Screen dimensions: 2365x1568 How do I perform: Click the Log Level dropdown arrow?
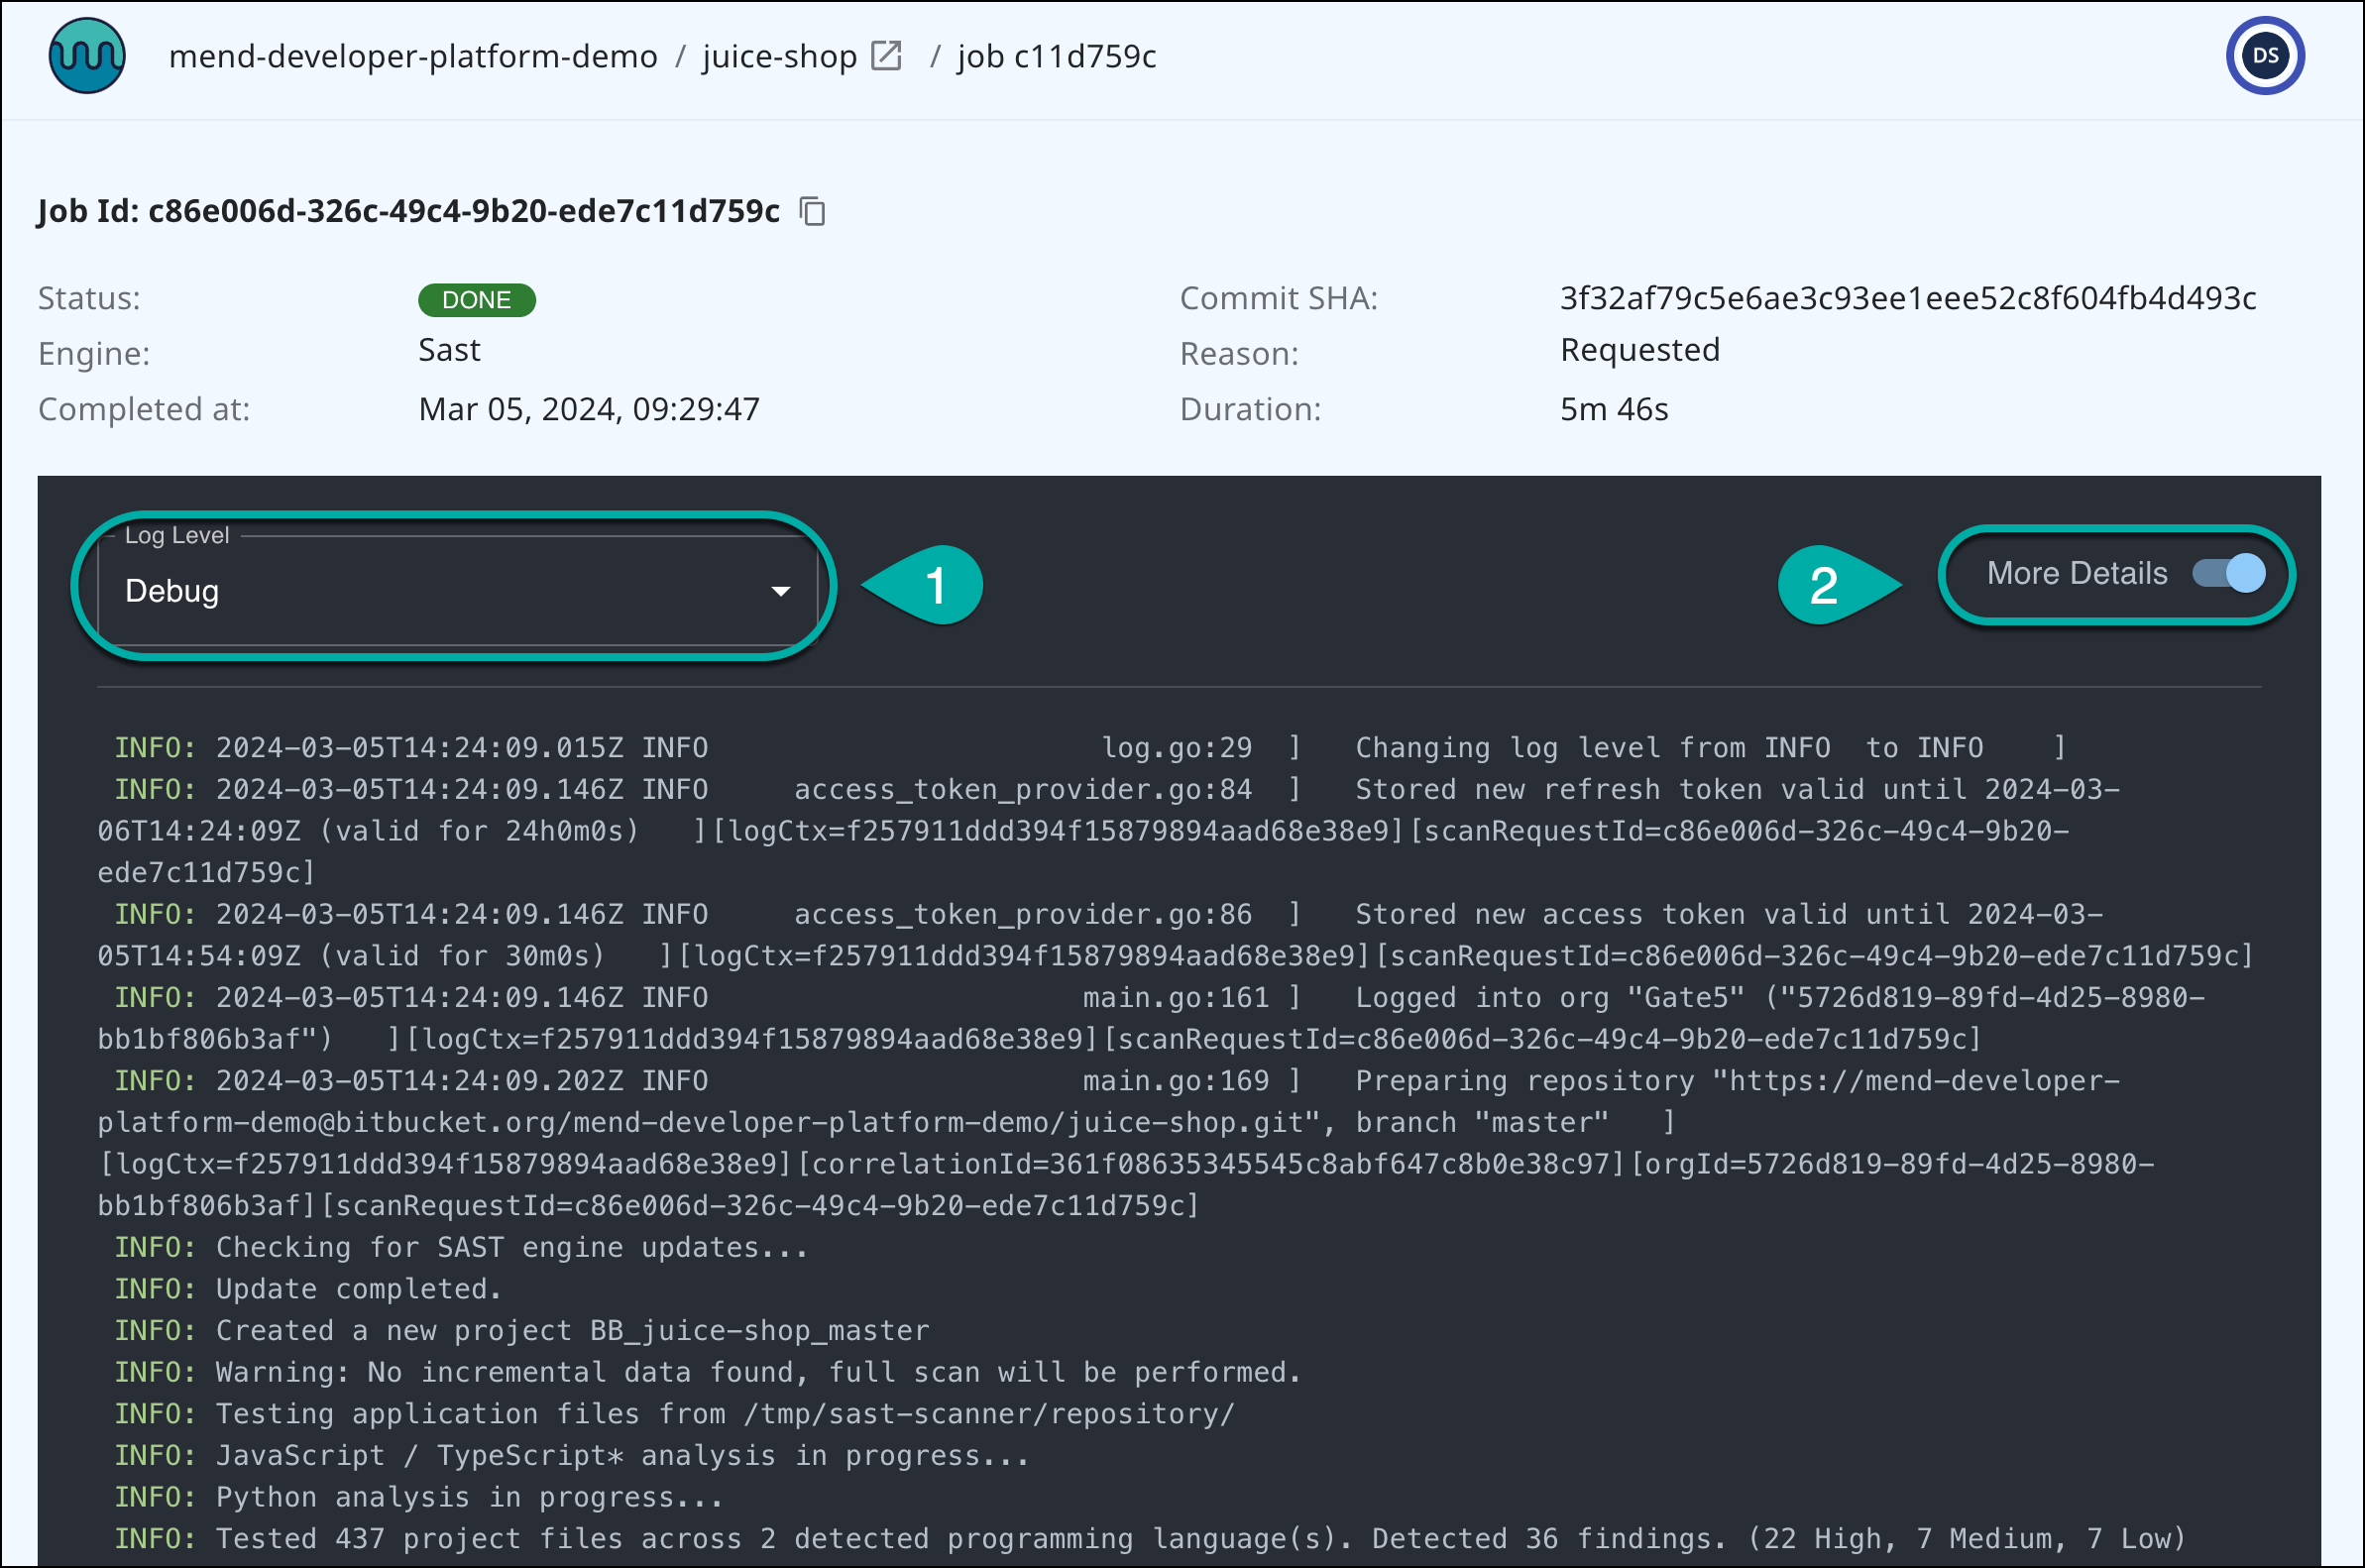(781, 591)
